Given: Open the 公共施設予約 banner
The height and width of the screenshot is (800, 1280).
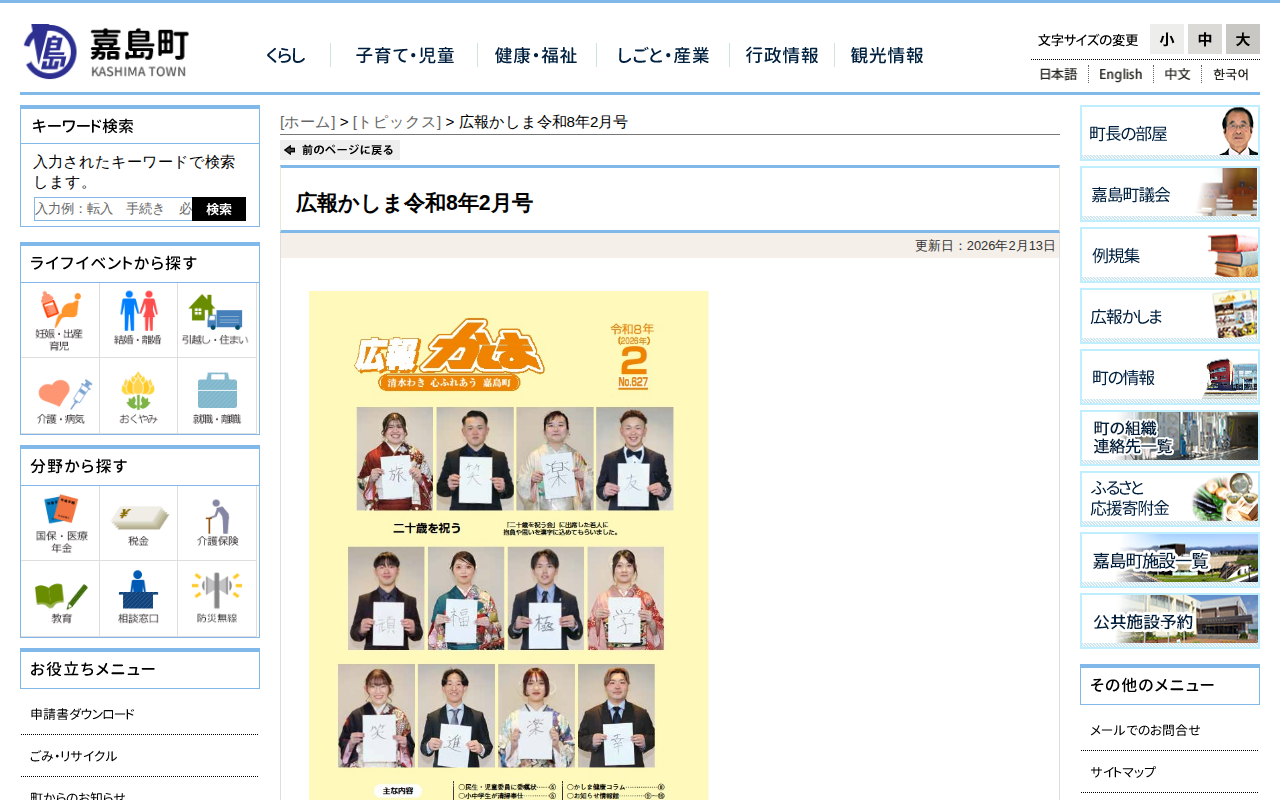Looking at the screenshot, I should point(1170,621).
